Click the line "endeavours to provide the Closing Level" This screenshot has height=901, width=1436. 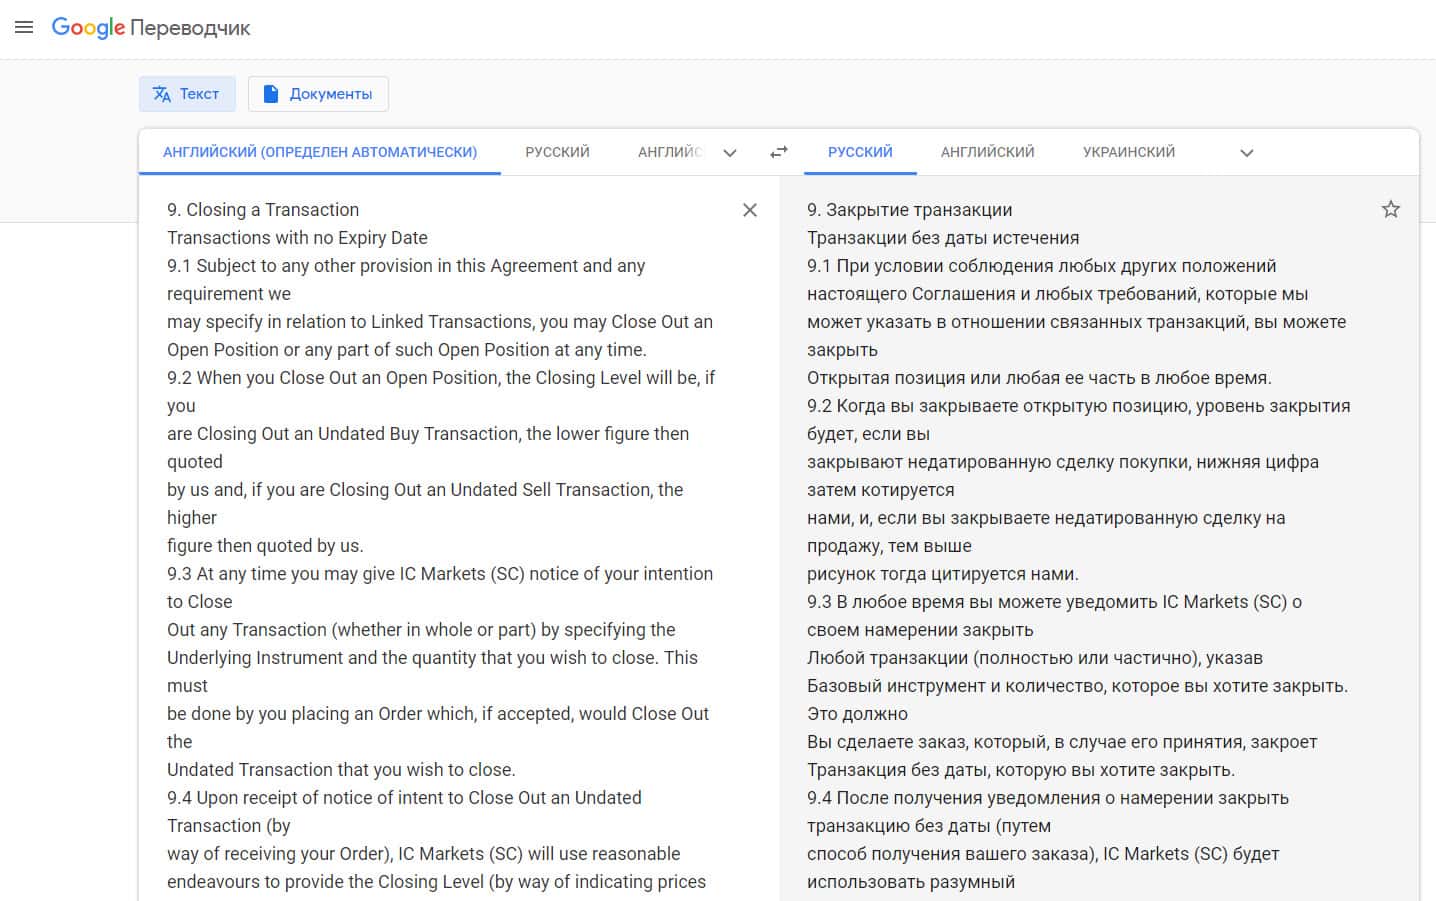(436, 882)
